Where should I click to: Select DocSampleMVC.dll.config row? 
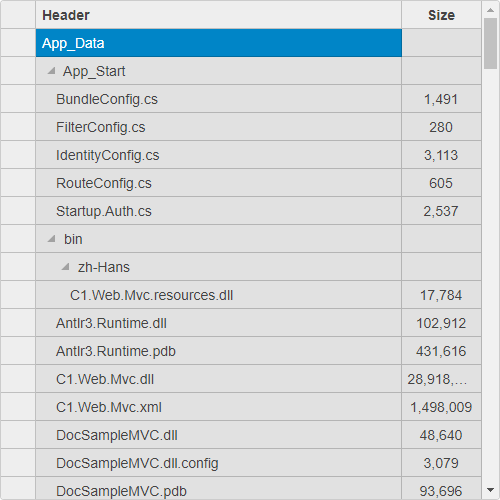(x=218, y=463)
